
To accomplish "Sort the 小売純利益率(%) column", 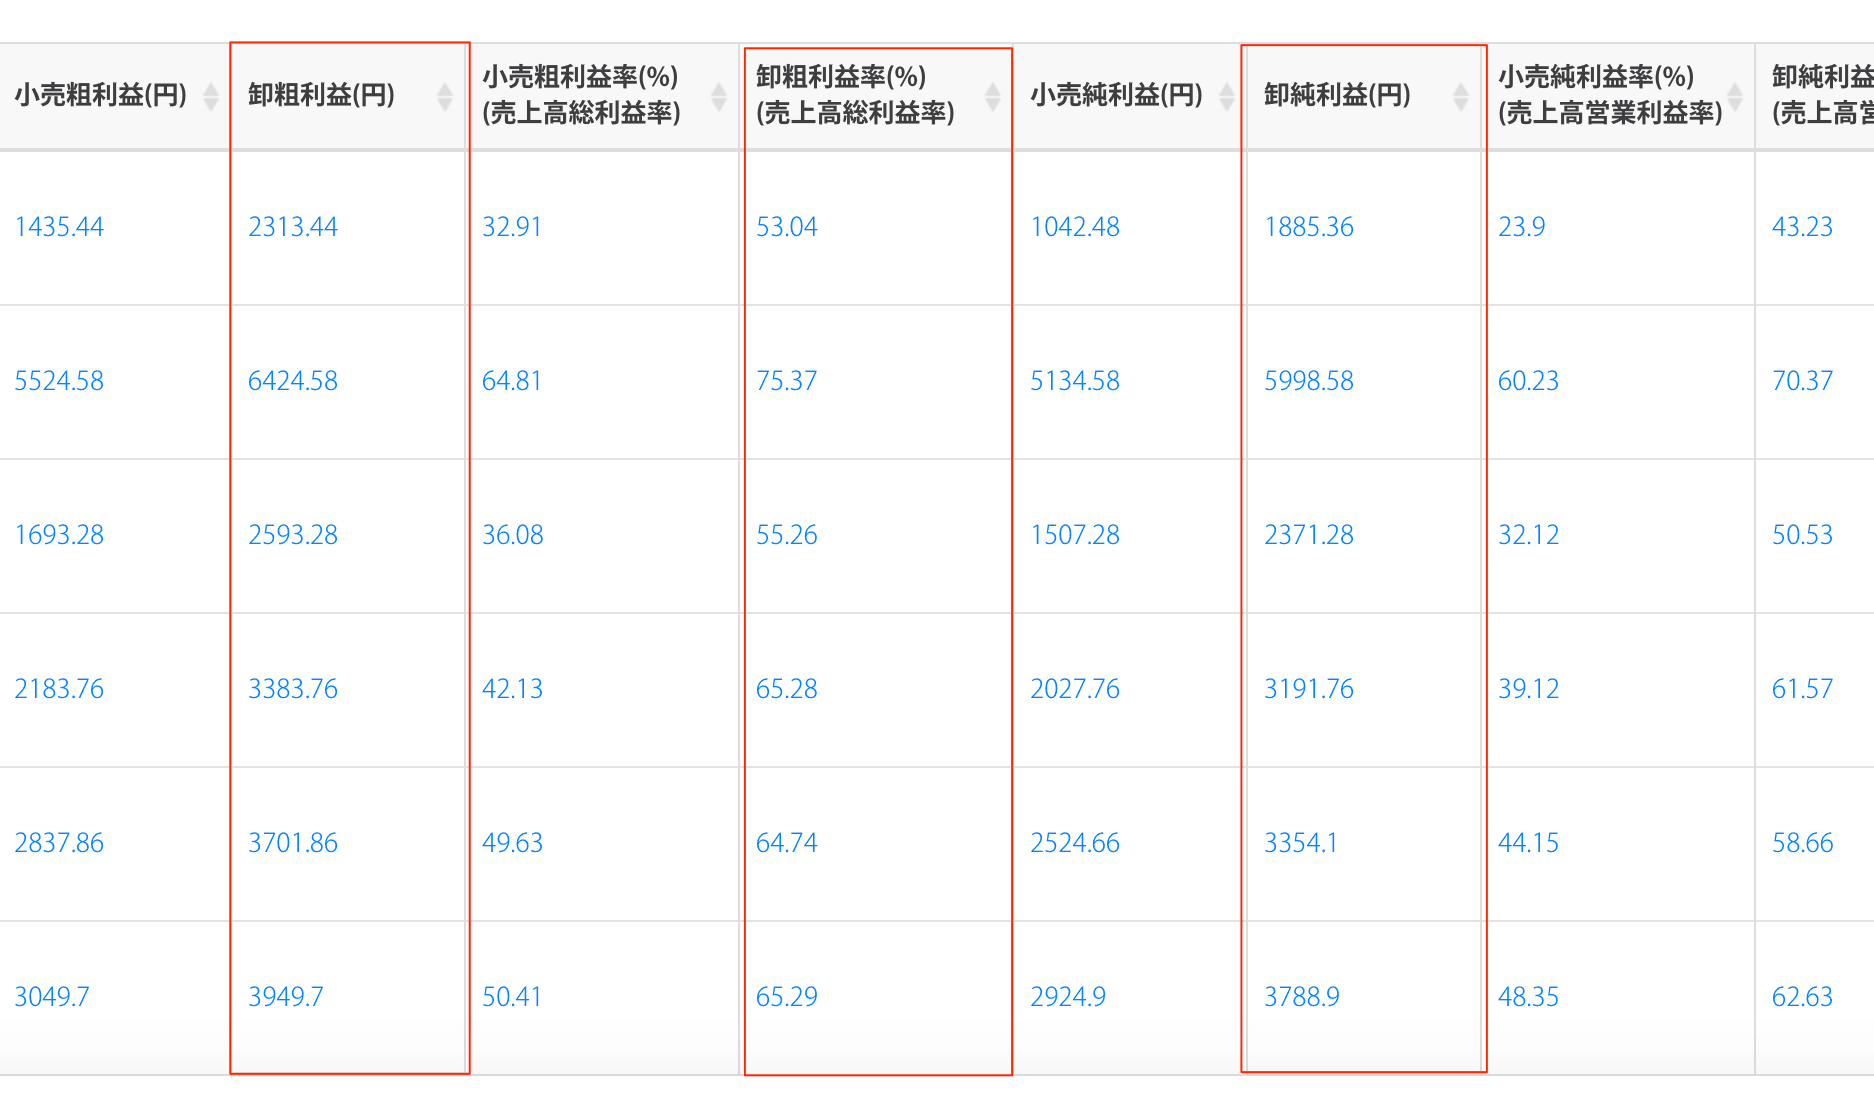I will (1735, 96).
